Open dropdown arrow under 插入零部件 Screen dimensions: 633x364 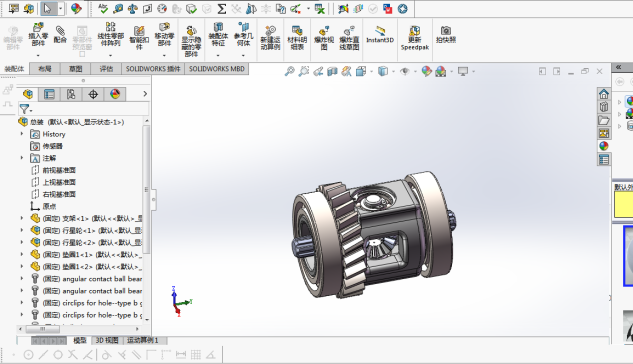[38, 55]
